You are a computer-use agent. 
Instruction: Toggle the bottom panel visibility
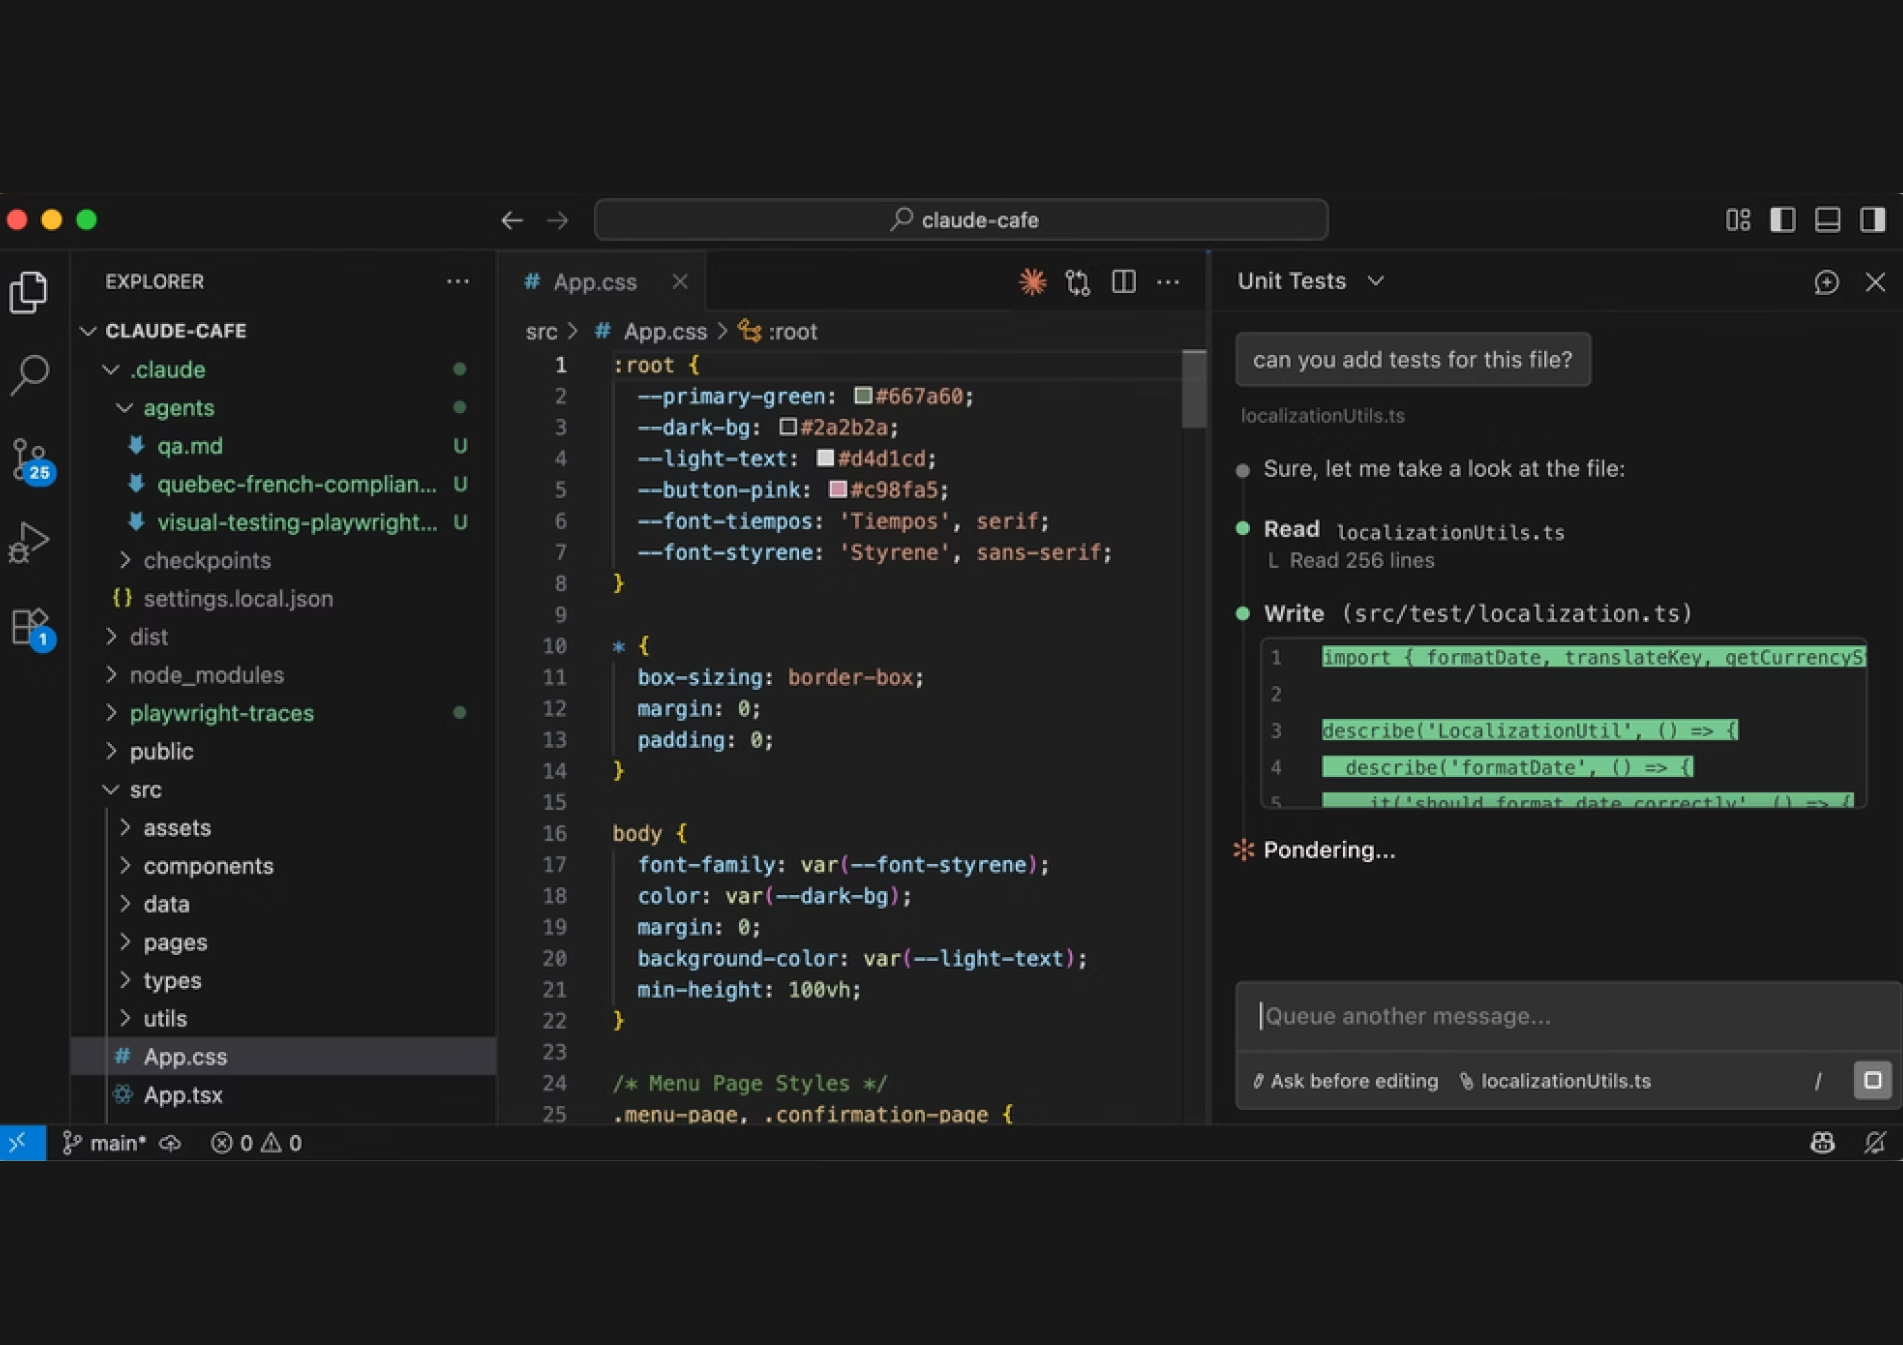point(1827,220)
